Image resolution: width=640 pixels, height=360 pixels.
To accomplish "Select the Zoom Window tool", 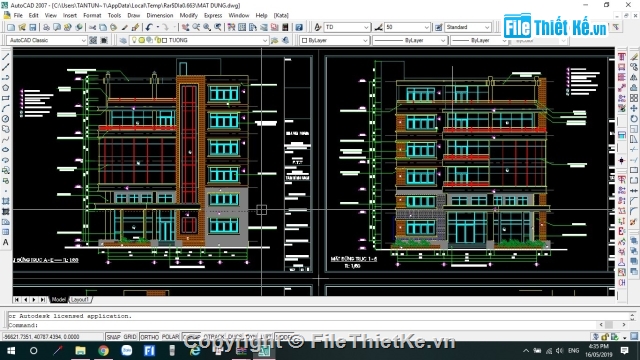I will (207, 27).
